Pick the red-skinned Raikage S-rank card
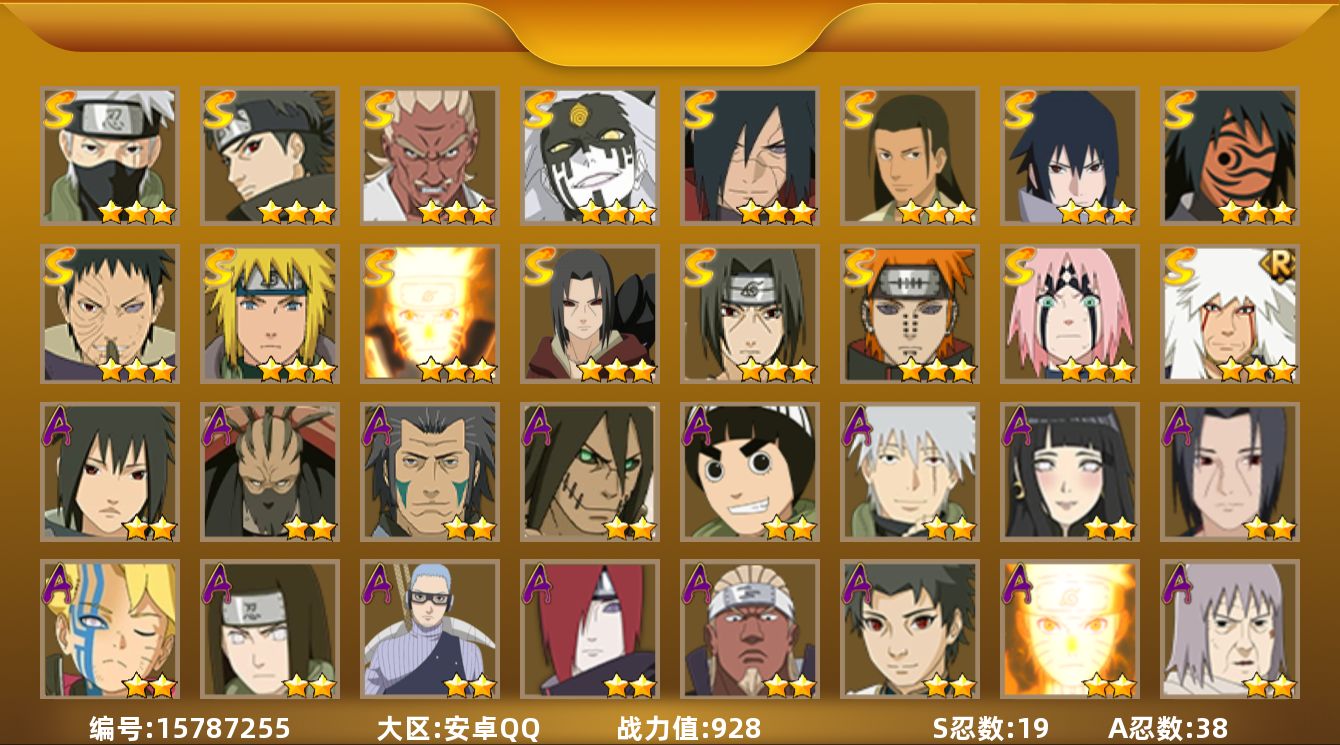 pos(429,156)
